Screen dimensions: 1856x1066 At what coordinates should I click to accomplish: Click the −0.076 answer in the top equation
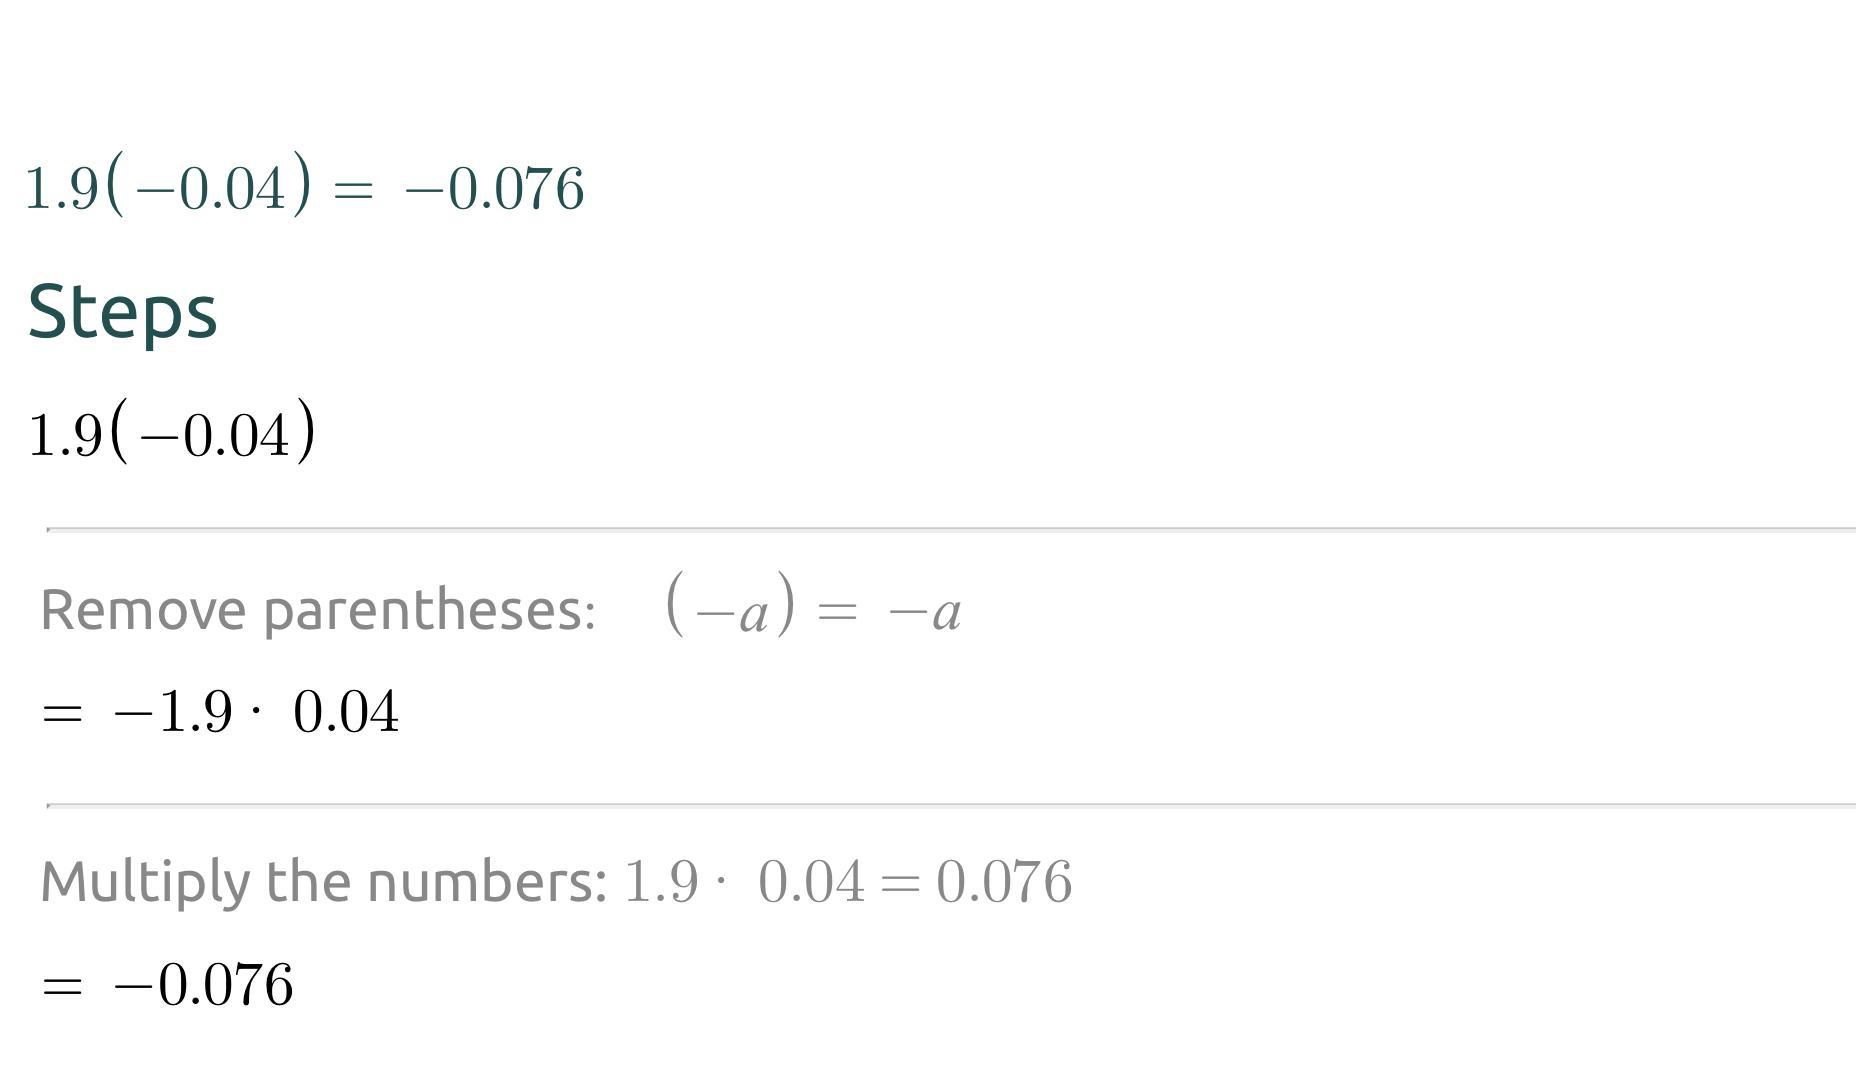495,189
